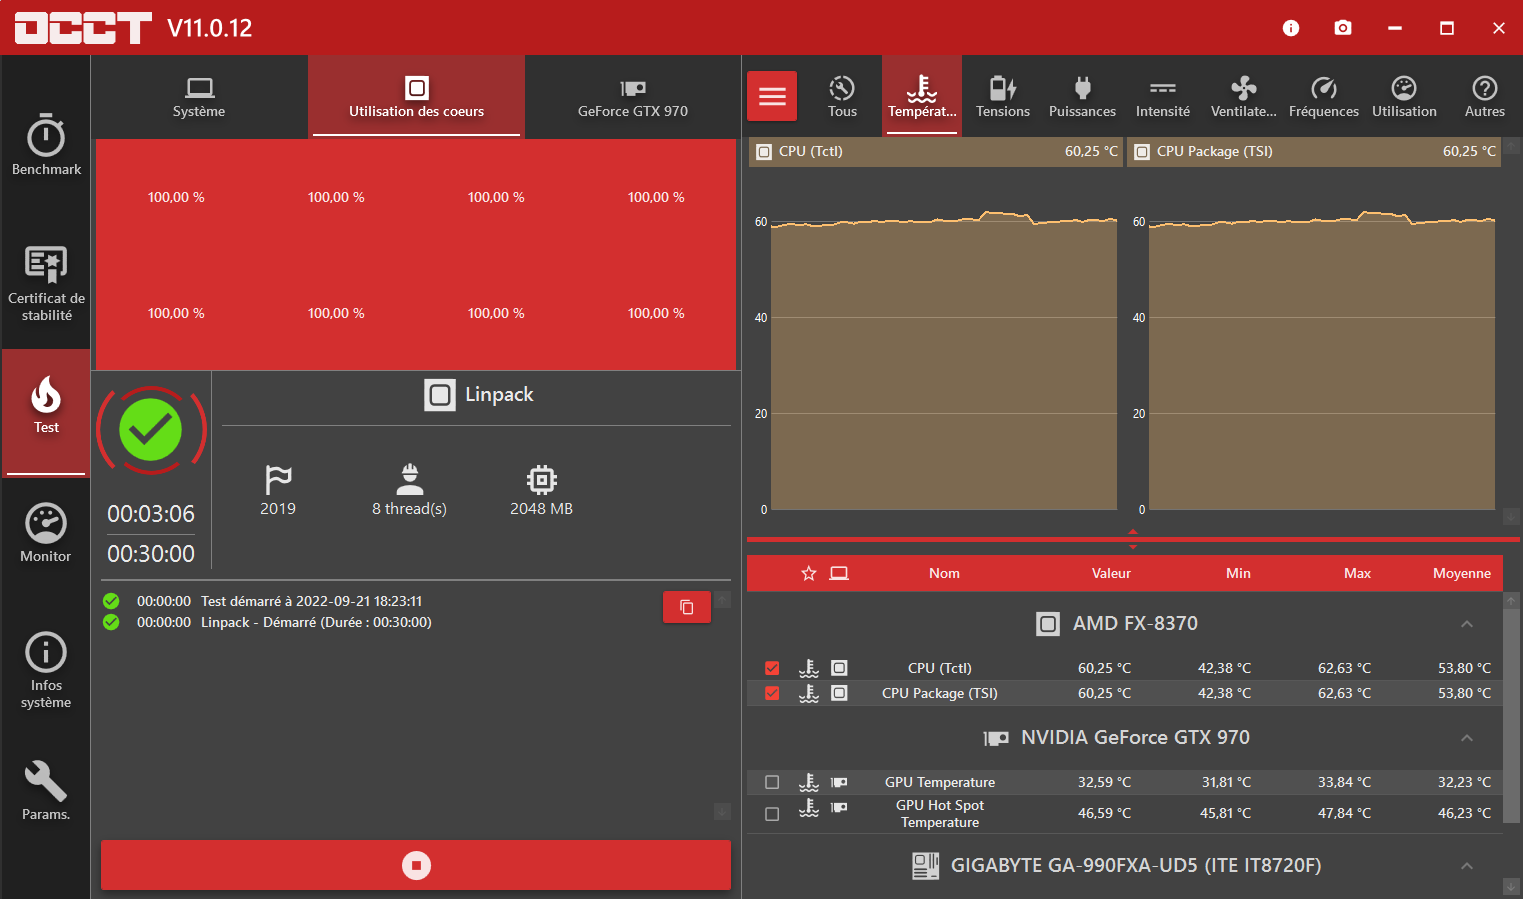Click the graph panel splitter up arrow
The image size is (1523, 899).
click(1133, 532)
